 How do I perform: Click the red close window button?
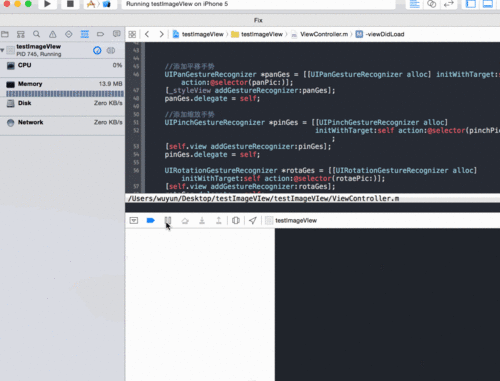[7, 4]
